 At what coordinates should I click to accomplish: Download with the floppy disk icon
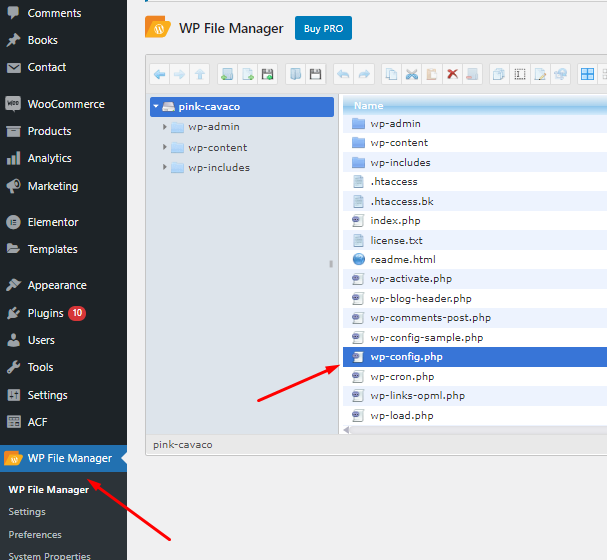coord(316,74)
